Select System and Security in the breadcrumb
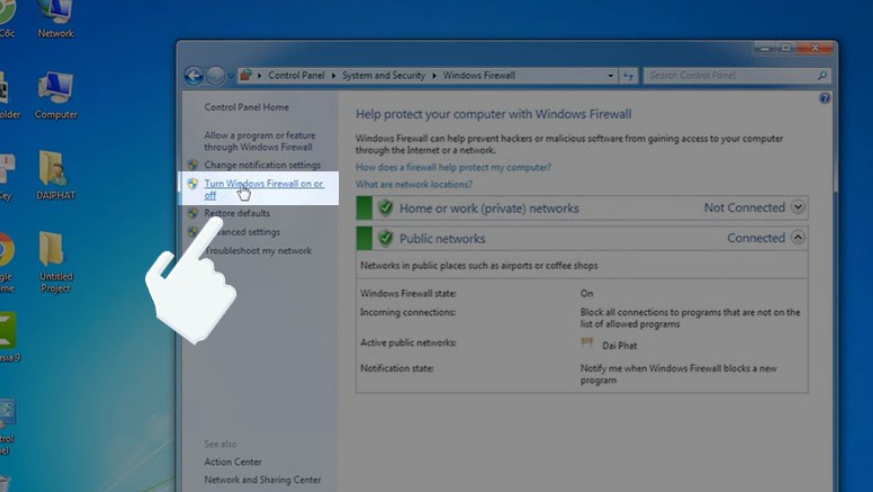This screenshot has width=873, height=492. [x=383, y=76]
